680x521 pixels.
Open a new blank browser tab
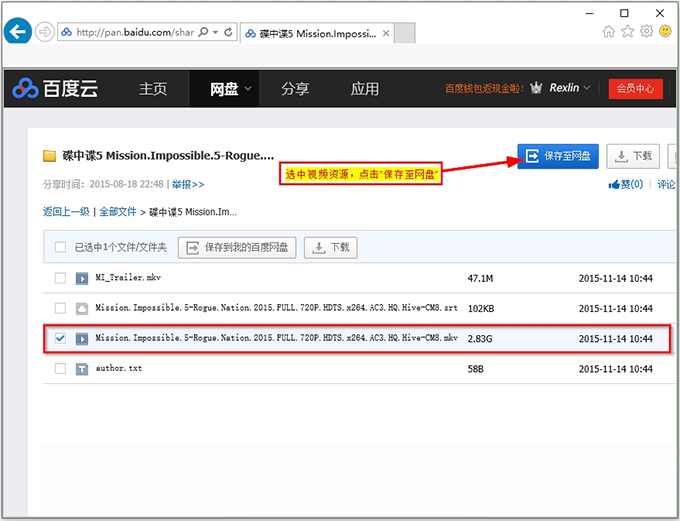[x=405, y=33]
